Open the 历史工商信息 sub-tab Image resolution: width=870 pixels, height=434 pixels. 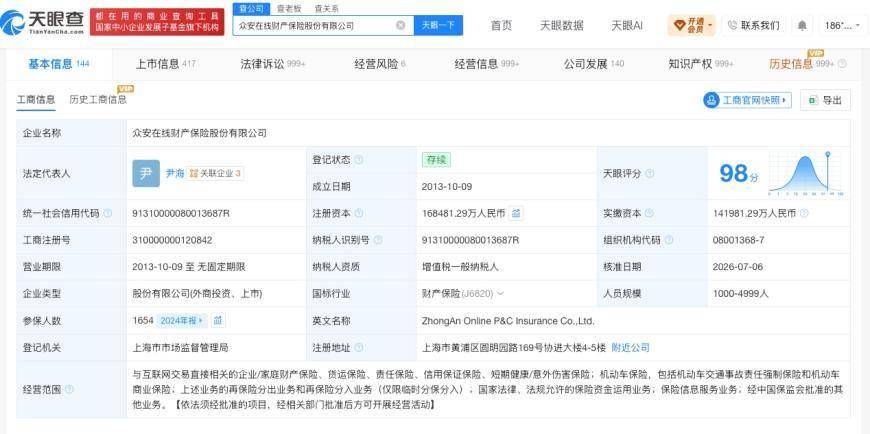(98, 100)
